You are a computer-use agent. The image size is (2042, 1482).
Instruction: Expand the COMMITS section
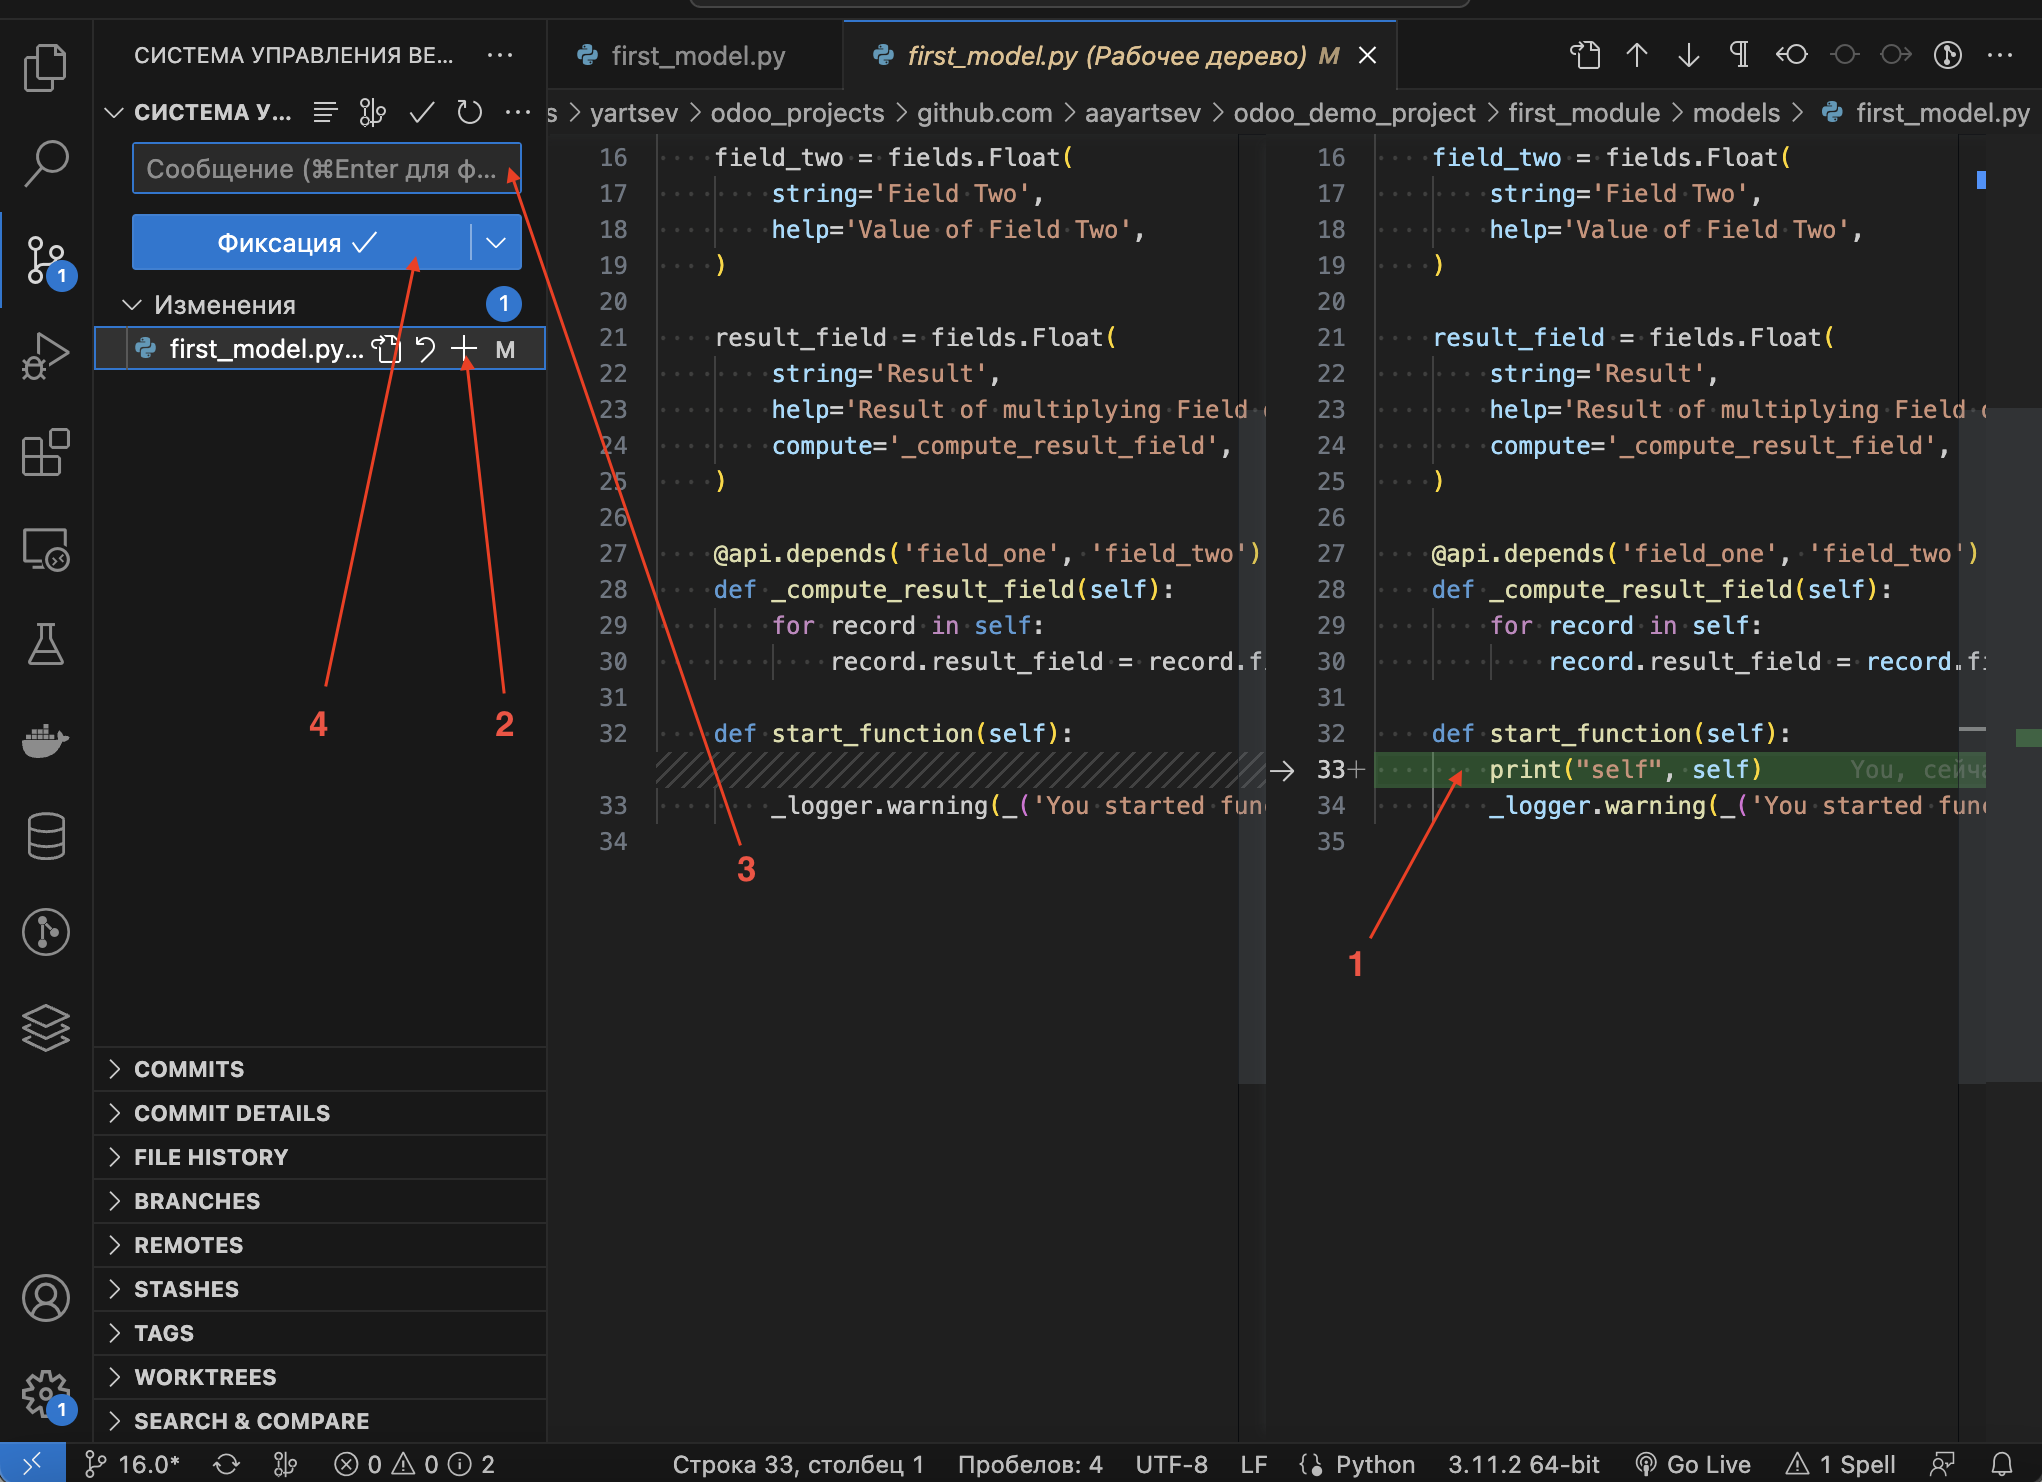point(320,1069)
